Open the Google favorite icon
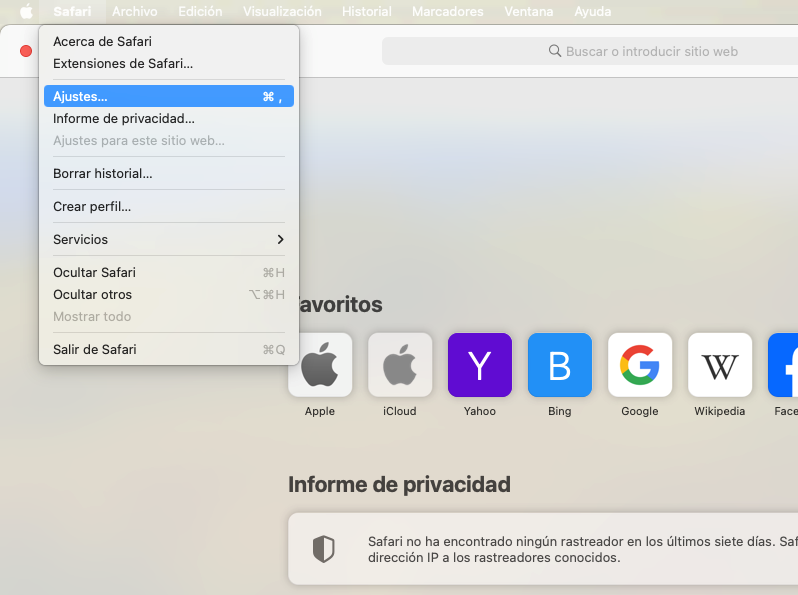798x595 pixels. tap(640, 365)
